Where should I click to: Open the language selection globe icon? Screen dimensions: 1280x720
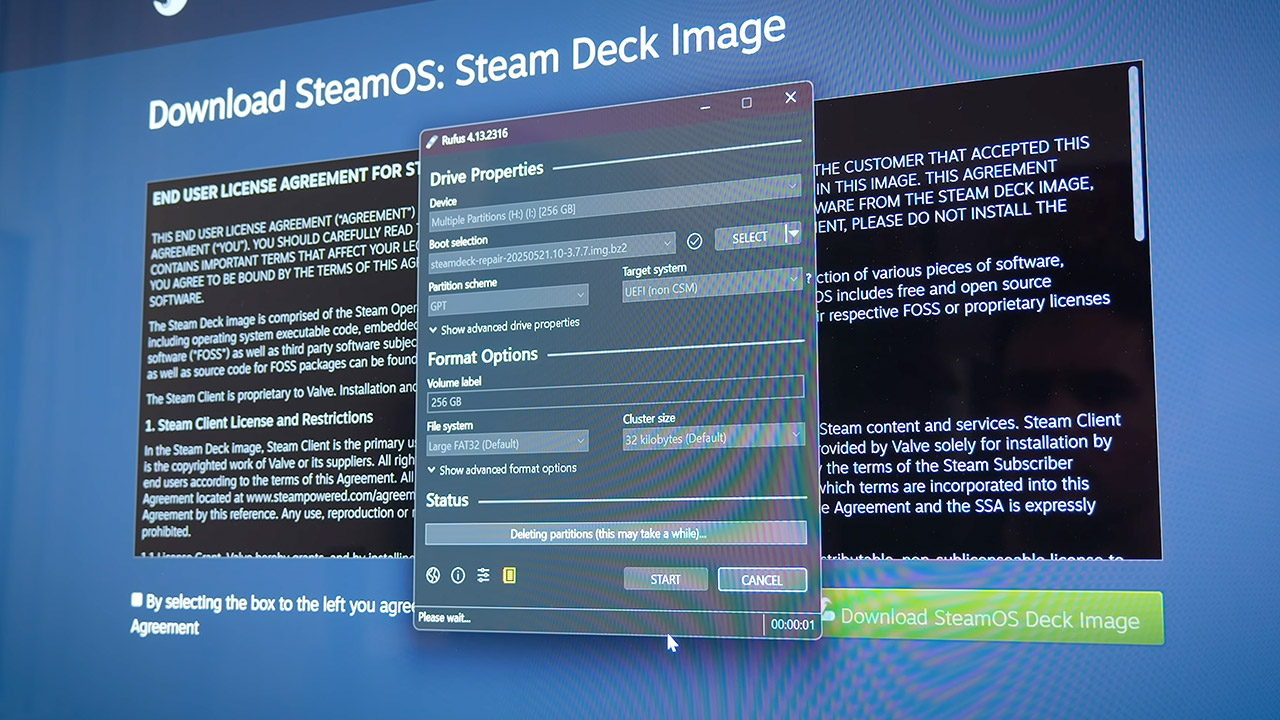click(433, 575)
